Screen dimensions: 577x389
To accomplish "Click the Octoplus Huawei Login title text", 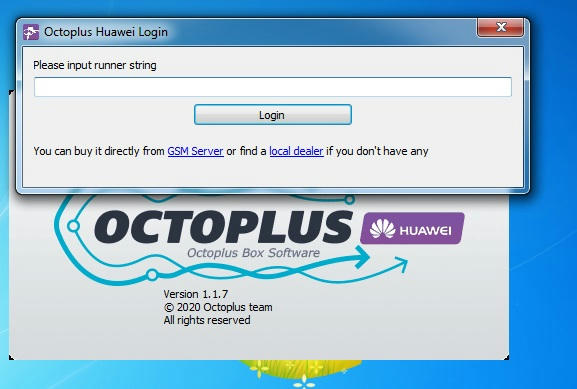I will tap(106, 32).
